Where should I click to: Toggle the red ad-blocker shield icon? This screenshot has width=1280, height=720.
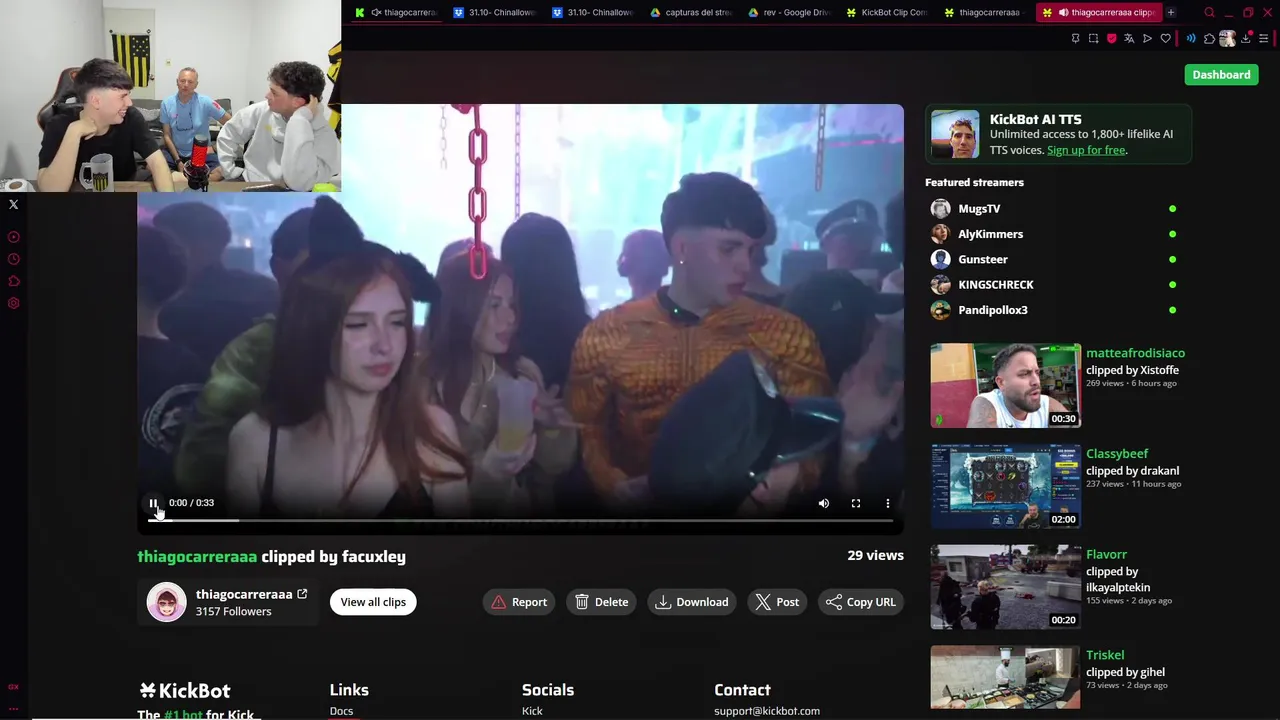[1111, 38]
